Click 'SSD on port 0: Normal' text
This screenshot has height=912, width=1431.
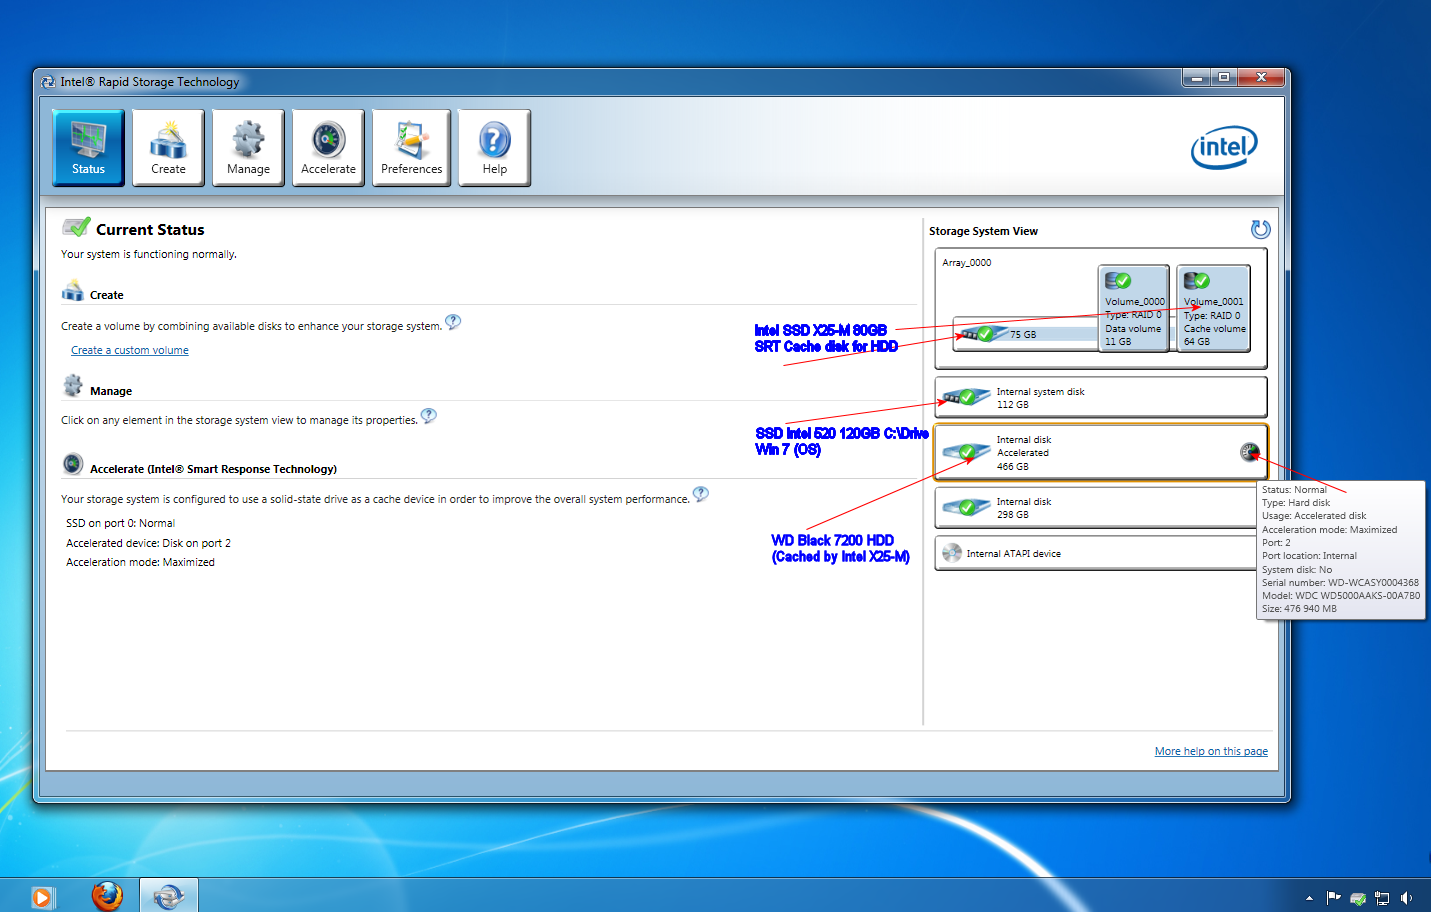pyautogui.click(x=120, y=523)
